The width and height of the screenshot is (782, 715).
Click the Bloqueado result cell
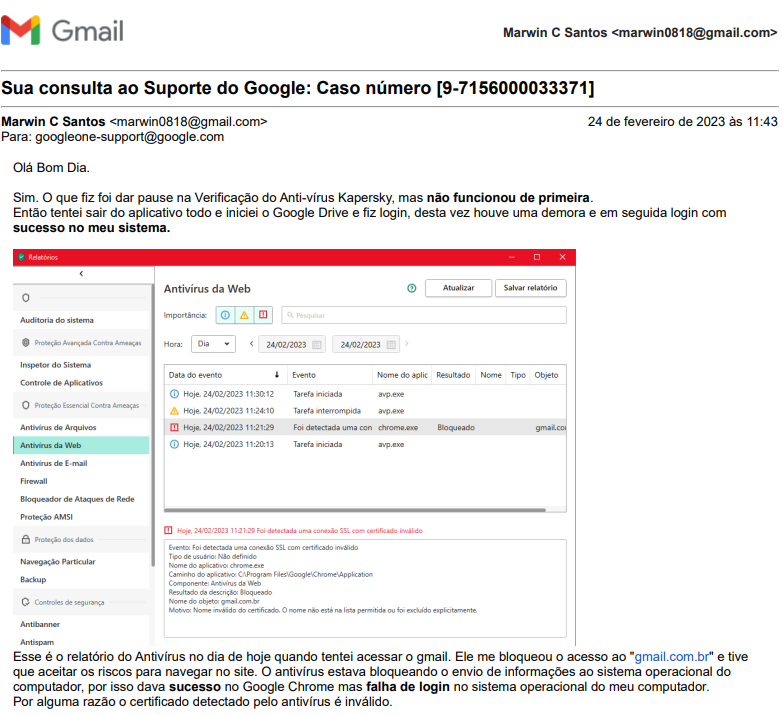(456, 427)
